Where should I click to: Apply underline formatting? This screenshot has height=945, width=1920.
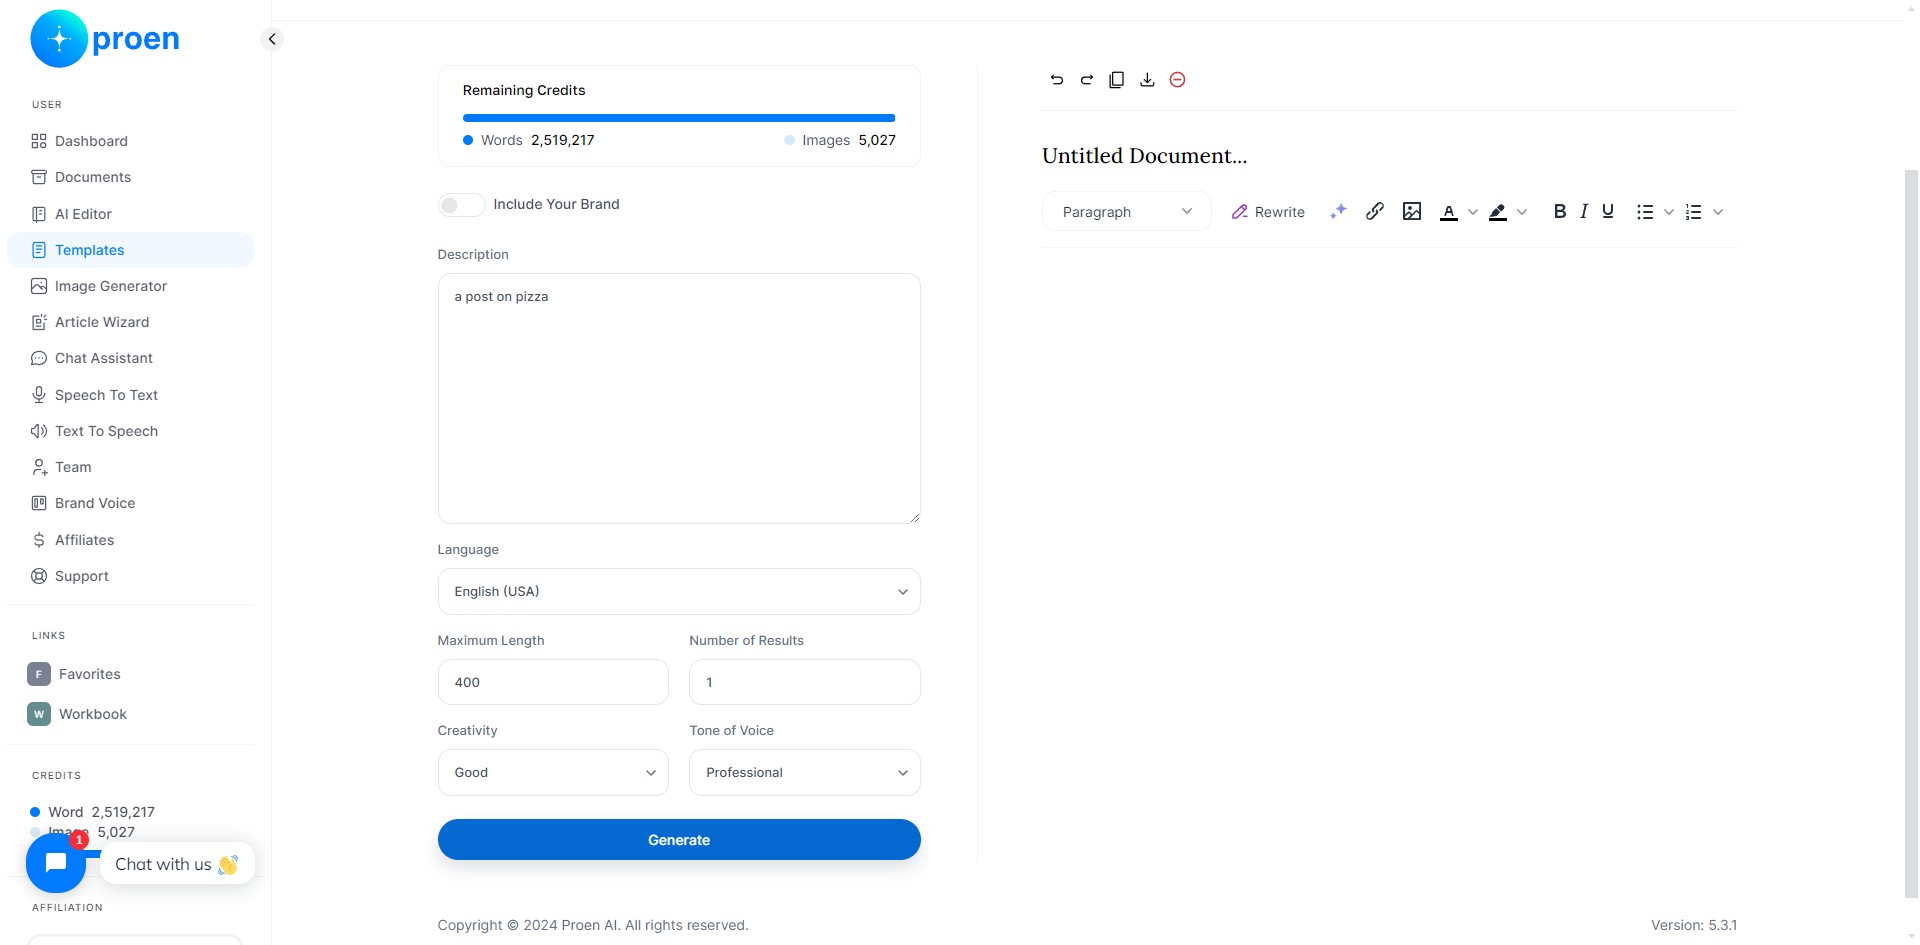click(1608, 211)
